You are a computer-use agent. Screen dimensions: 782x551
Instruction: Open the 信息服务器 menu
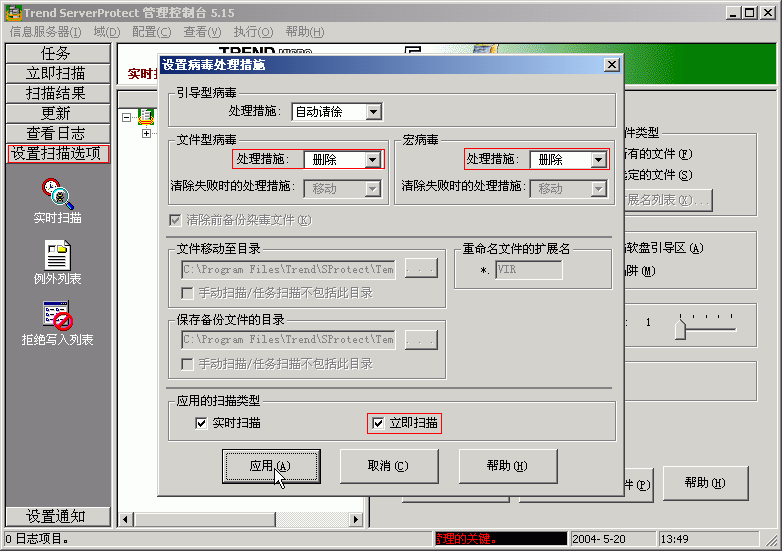[46, 32]
